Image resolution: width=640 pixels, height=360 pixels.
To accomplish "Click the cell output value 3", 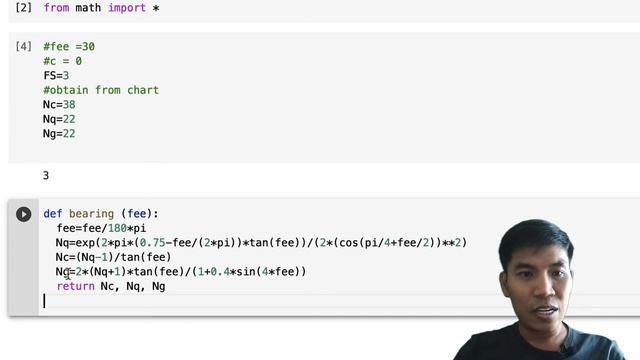I will tap(46, 176).
